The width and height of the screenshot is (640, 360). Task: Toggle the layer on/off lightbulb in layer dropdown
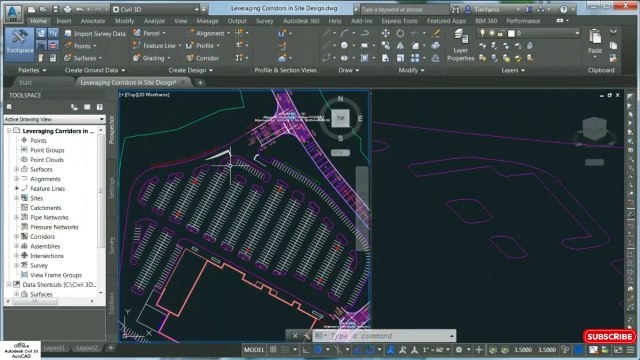[482, 33]
